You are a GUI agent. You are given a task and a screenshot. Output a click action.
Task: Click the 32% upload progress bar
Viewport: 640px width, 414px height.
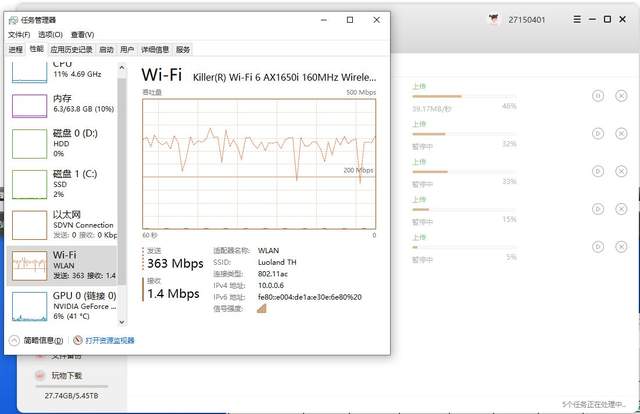[x=464, y=134]
